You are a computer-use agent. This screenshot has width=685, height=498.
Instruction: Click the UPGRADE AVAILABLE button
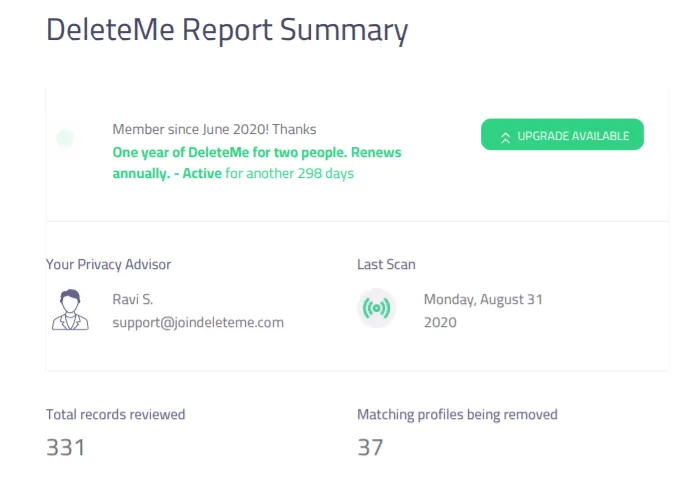pos(562,135)
